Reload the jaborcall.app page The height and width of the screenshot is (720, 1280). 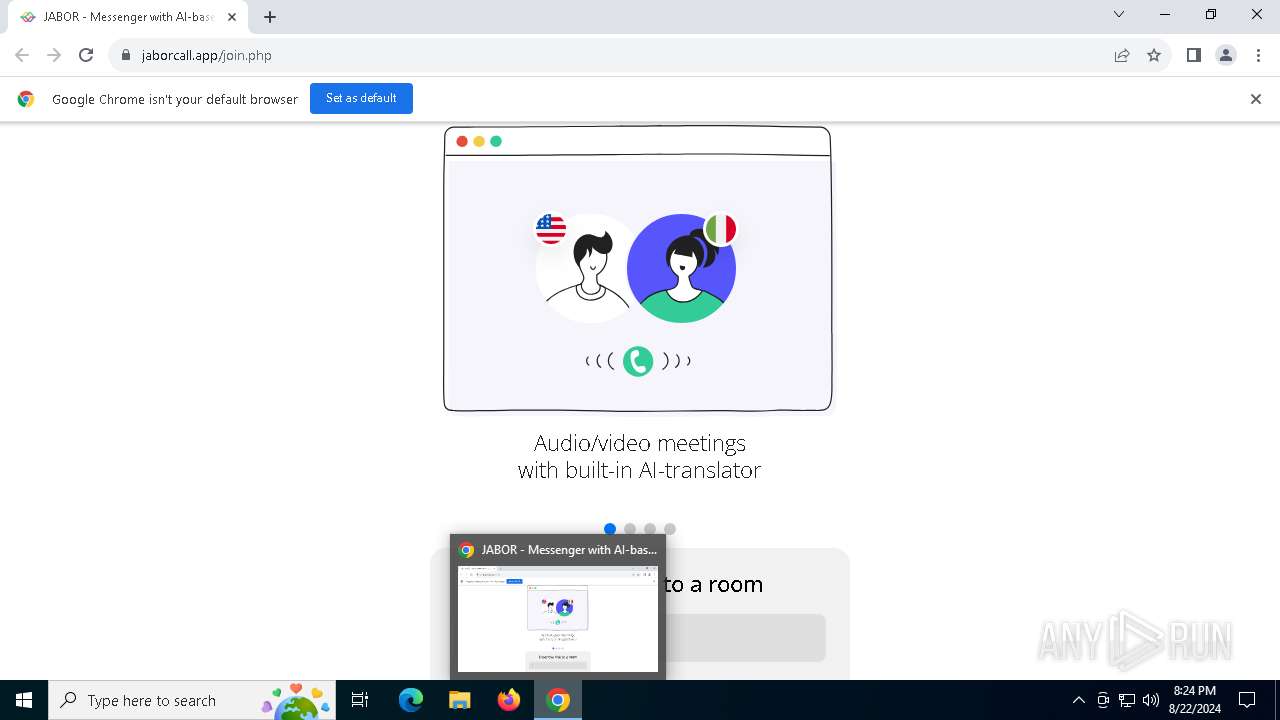(86, 55)
